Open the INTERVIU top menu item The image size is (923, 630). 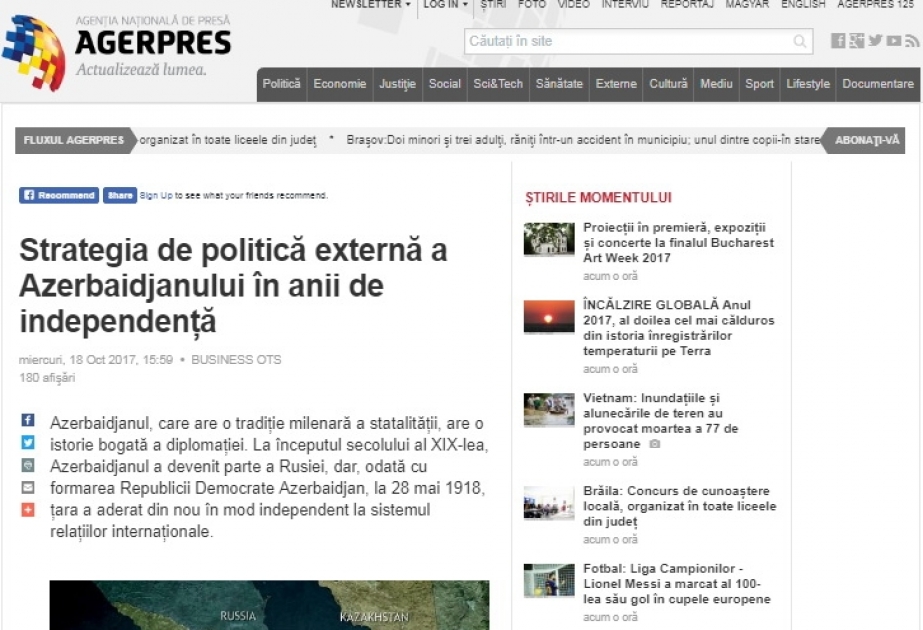[x=625, y=5]
